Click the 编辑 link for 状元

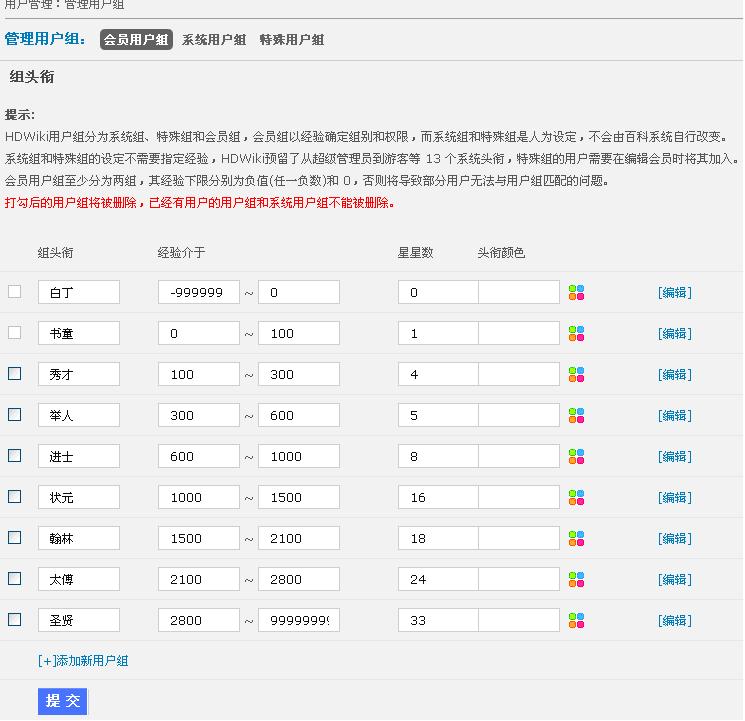tap(675, 497)
